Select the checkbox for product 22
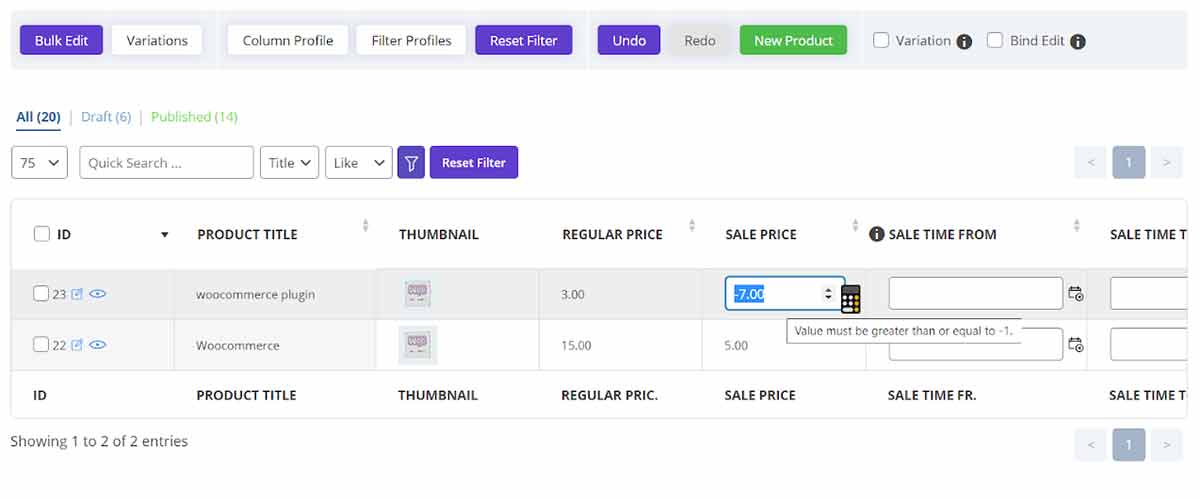 [x=41, y=345]
